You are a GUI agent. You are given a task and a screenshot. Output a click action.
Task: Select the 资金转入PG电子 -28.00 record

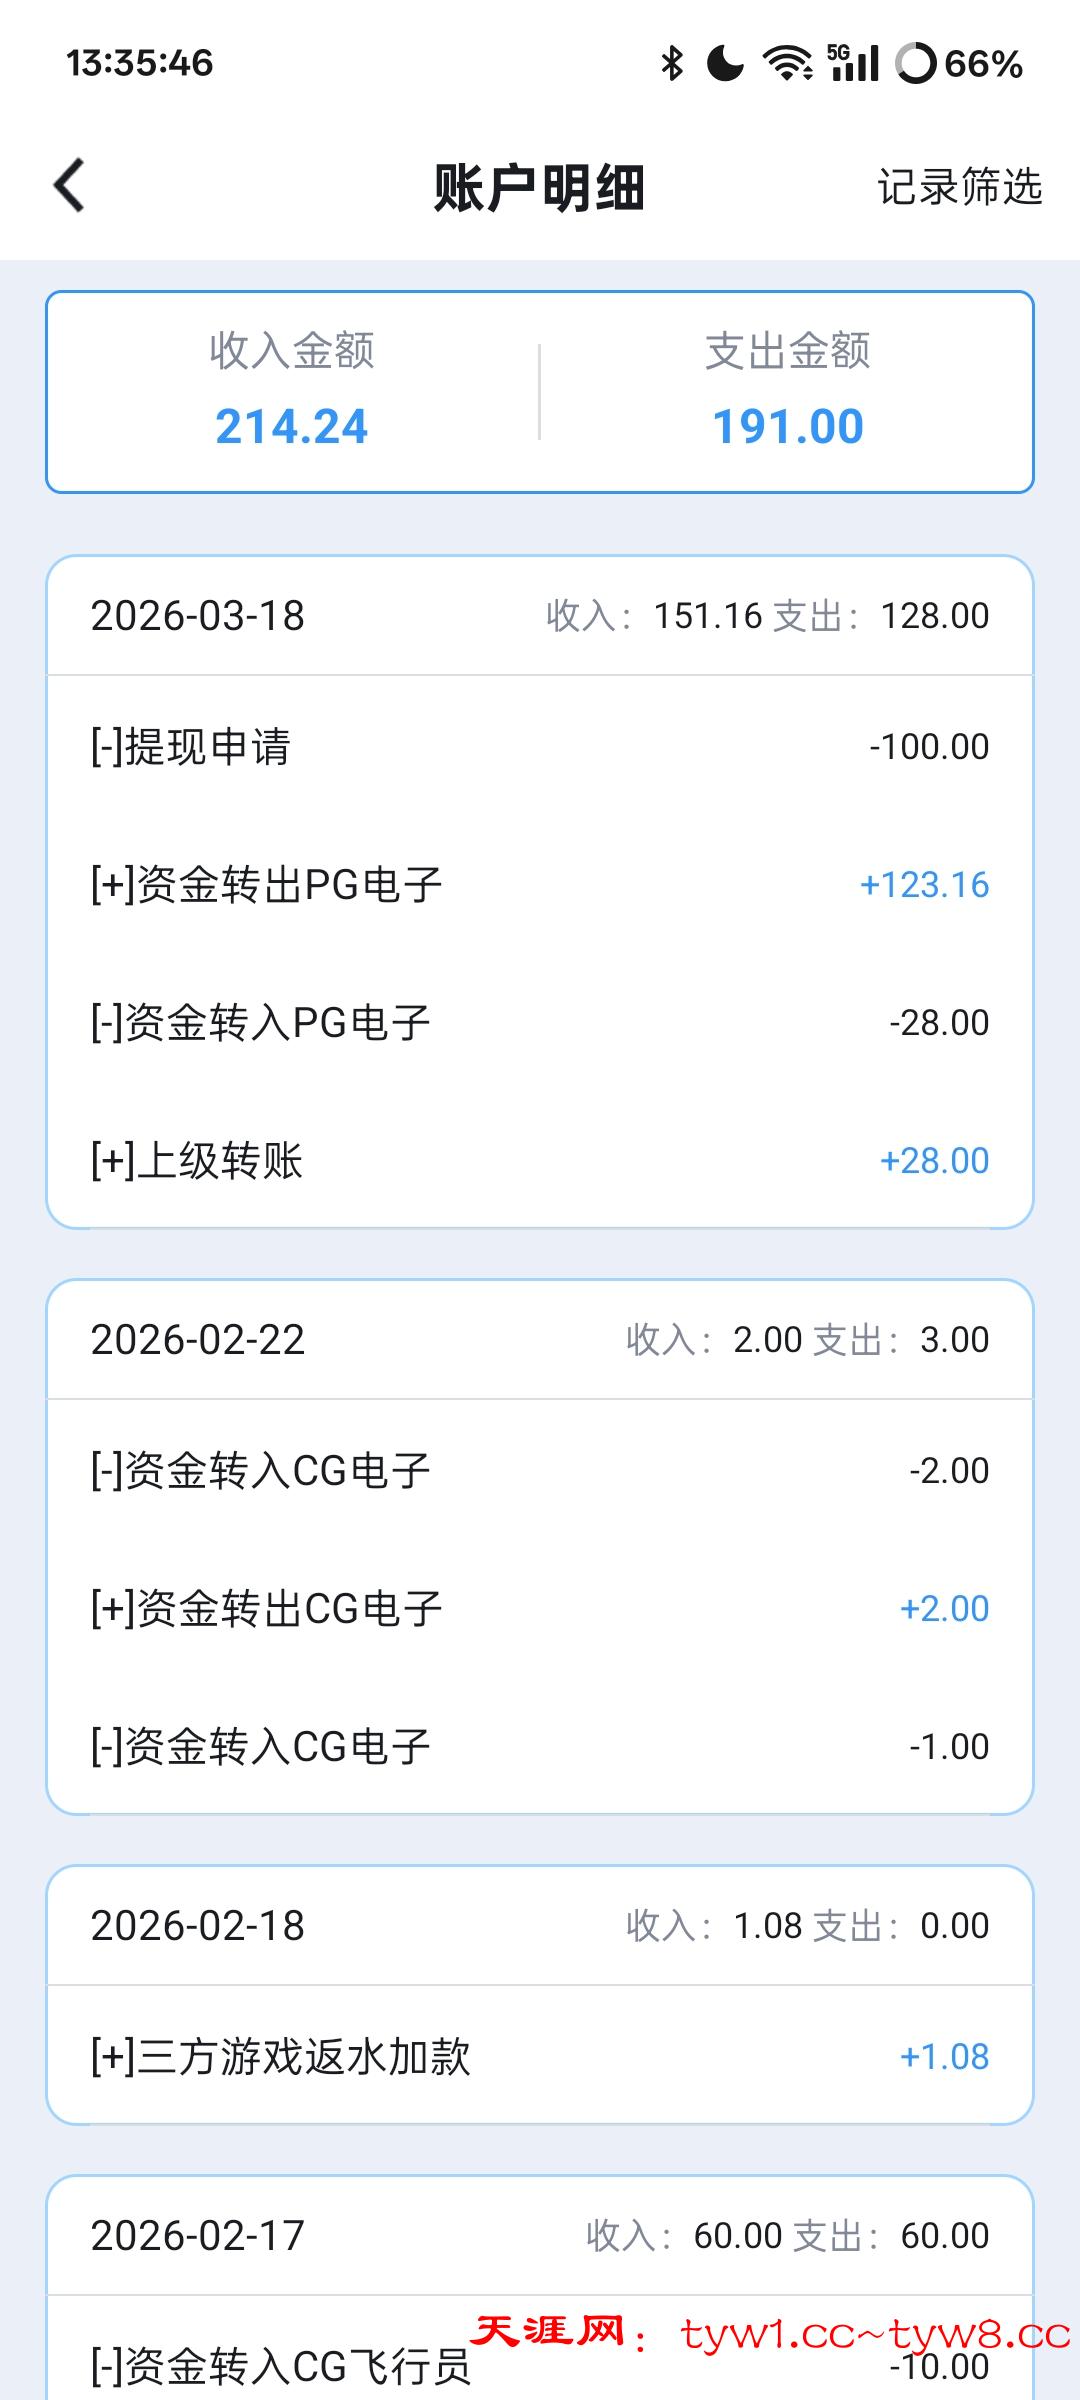coord(540,1023)
